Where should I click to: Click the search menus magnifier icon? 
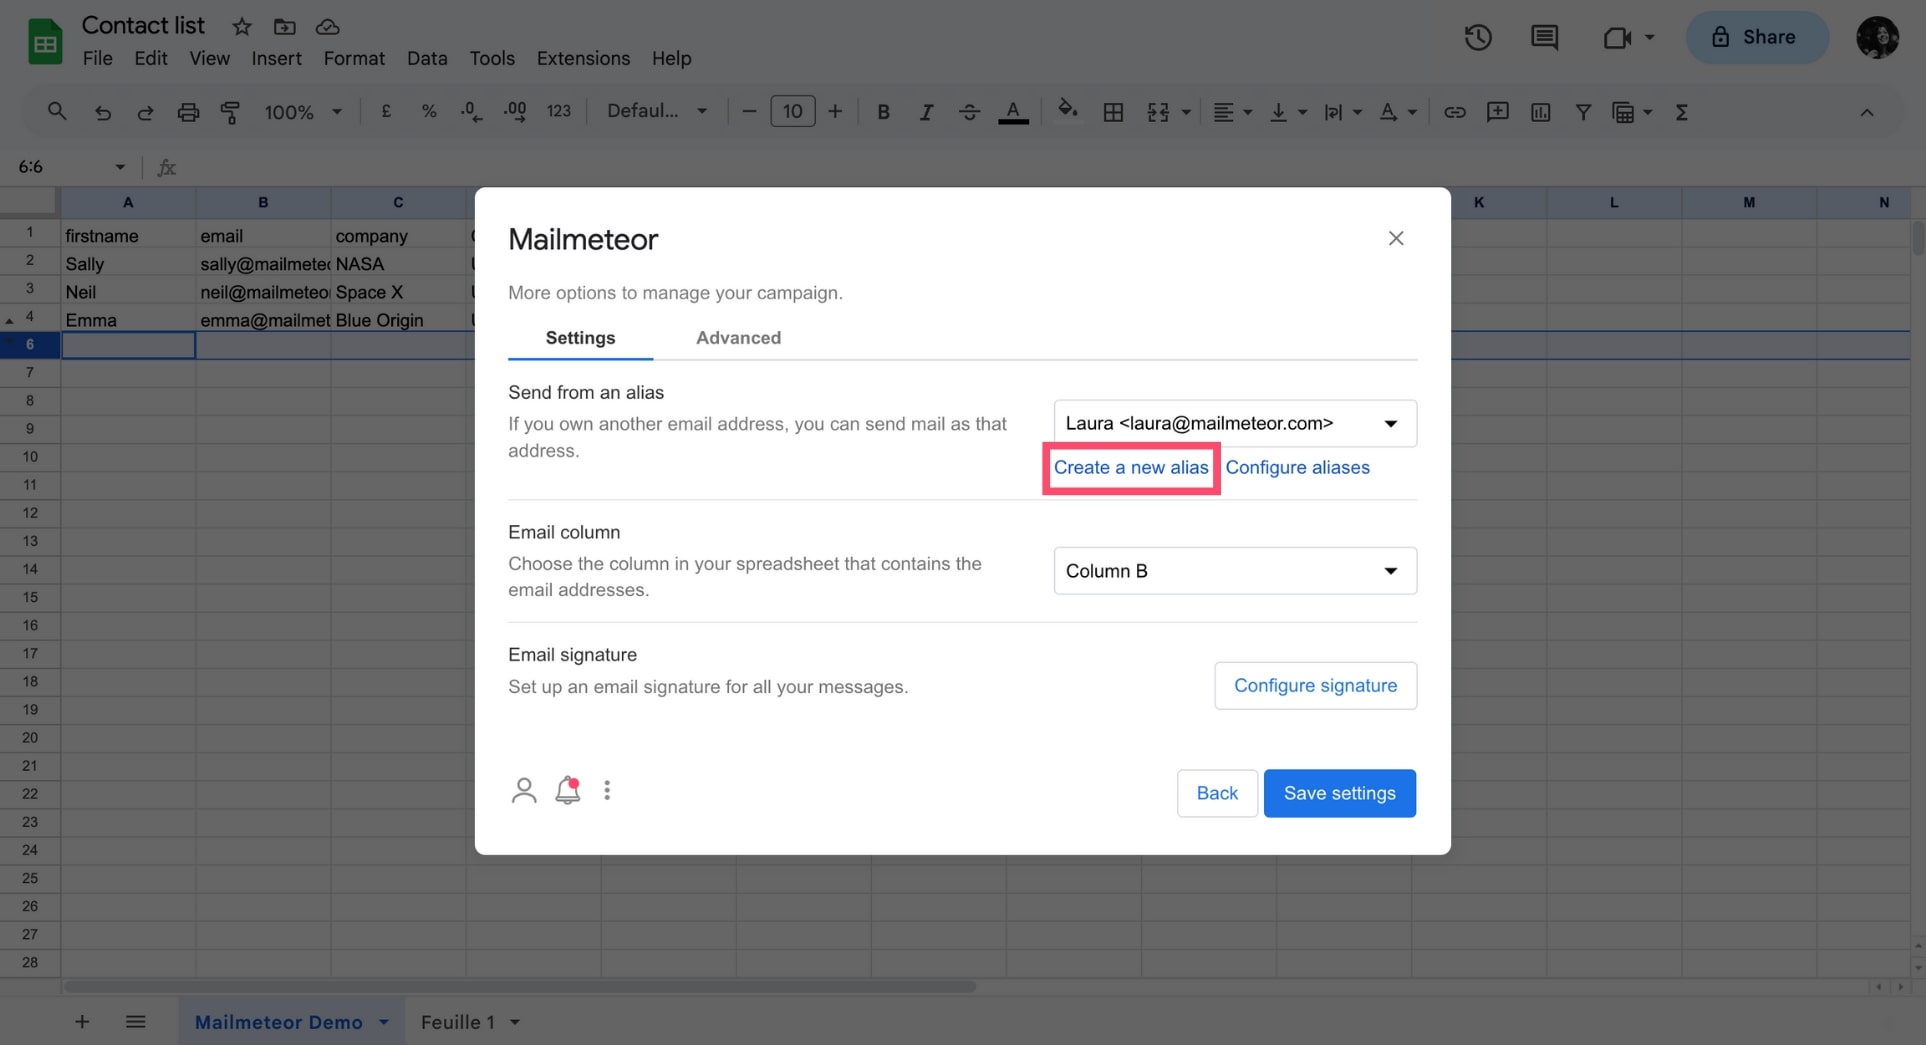(x=57, y=112)
